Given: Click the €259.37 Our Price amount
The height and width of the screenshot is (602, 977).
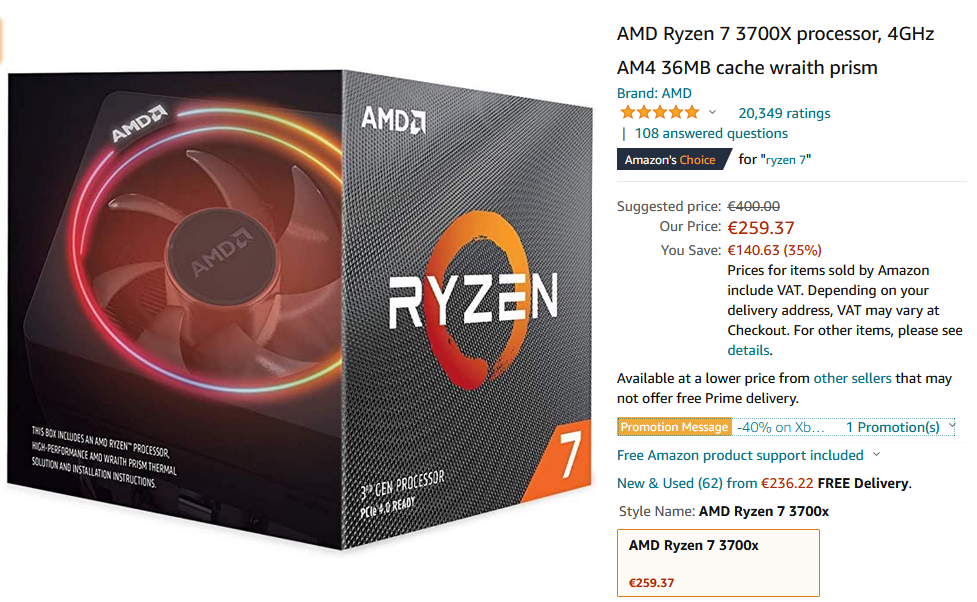Looking at the screenshot, I should click(x=761, y=228).
